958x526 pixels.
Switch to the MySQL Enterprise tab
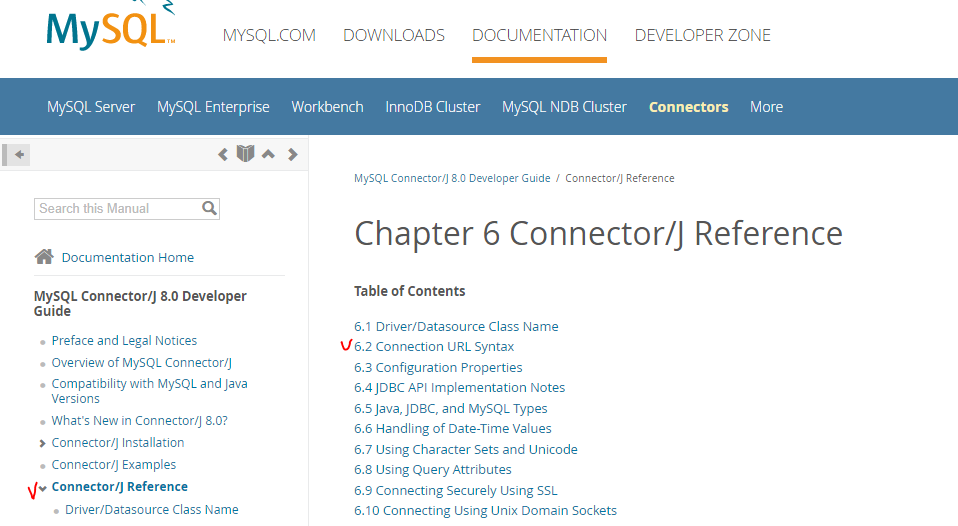click(213, 107)
